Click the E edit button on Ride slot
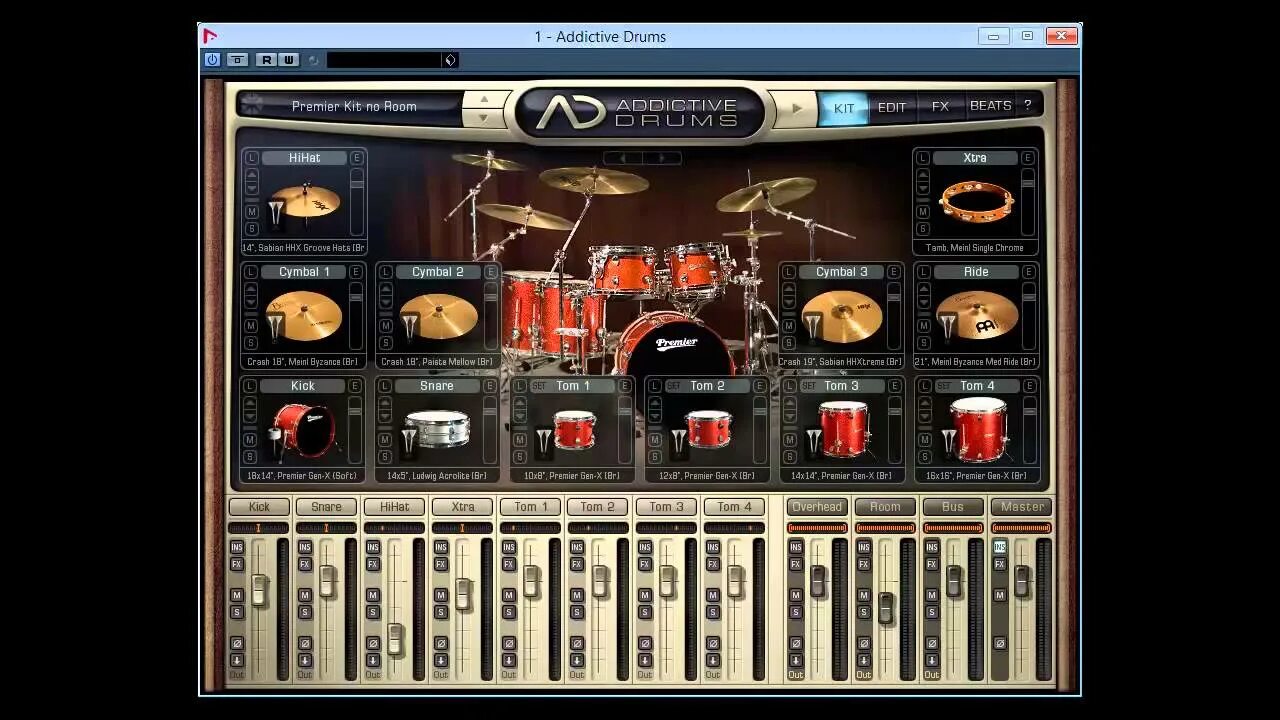 (1028, 272)
